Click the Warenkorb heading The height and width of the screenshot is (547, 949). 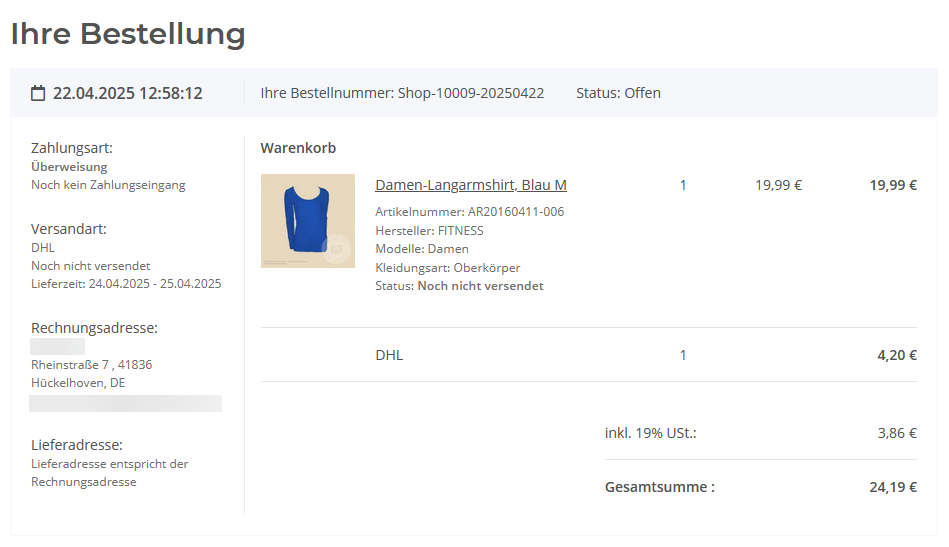(298, 148)
